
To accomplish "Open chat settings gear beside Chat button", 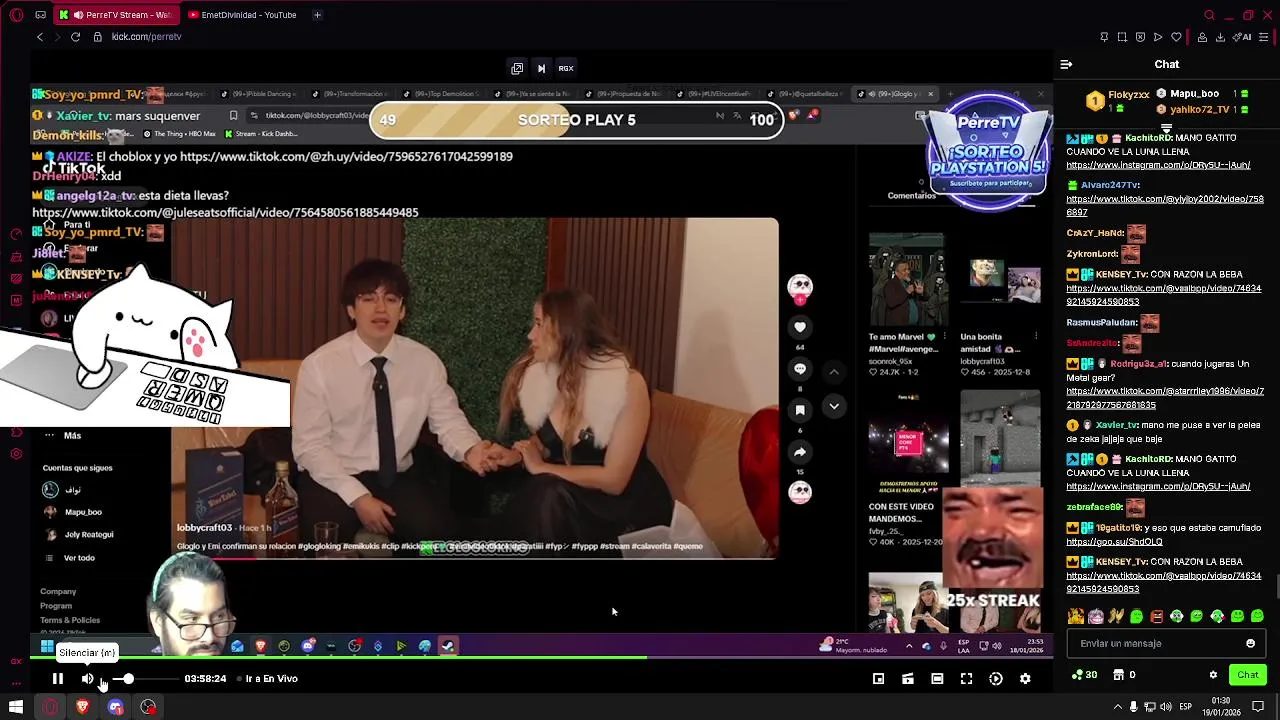I will tap(1213, 675).
